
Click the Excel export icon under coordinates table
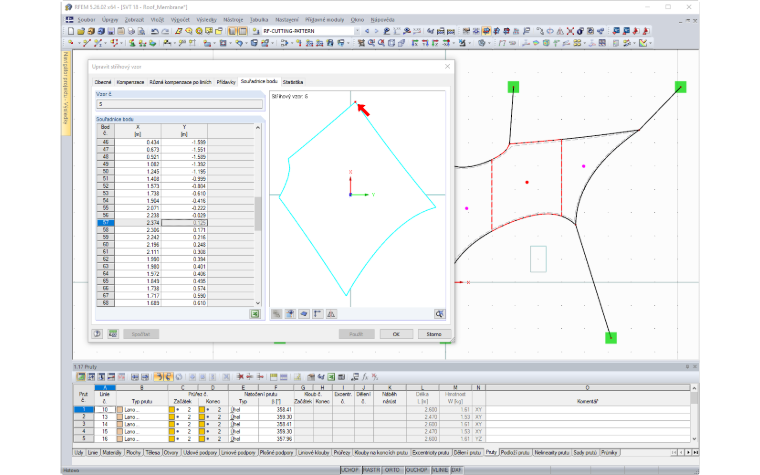[255, 314]
